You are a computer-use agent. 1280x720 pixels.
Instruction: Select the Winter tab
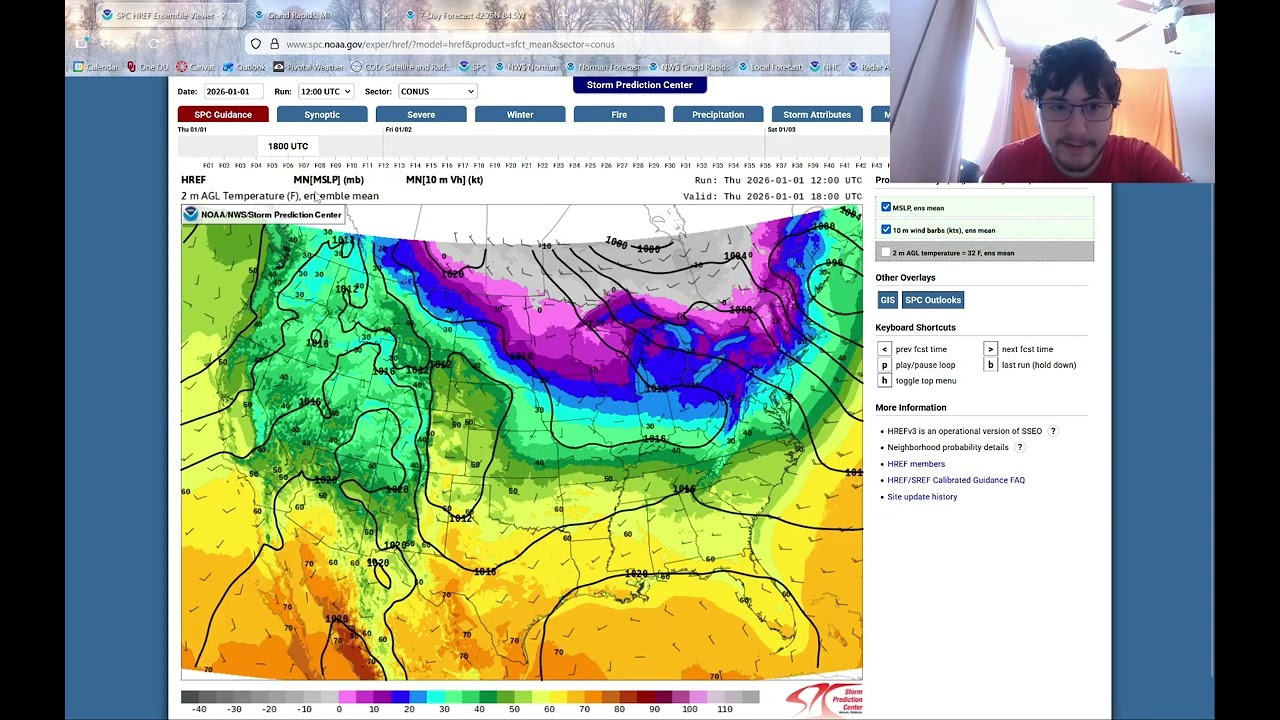click(520, 115)
